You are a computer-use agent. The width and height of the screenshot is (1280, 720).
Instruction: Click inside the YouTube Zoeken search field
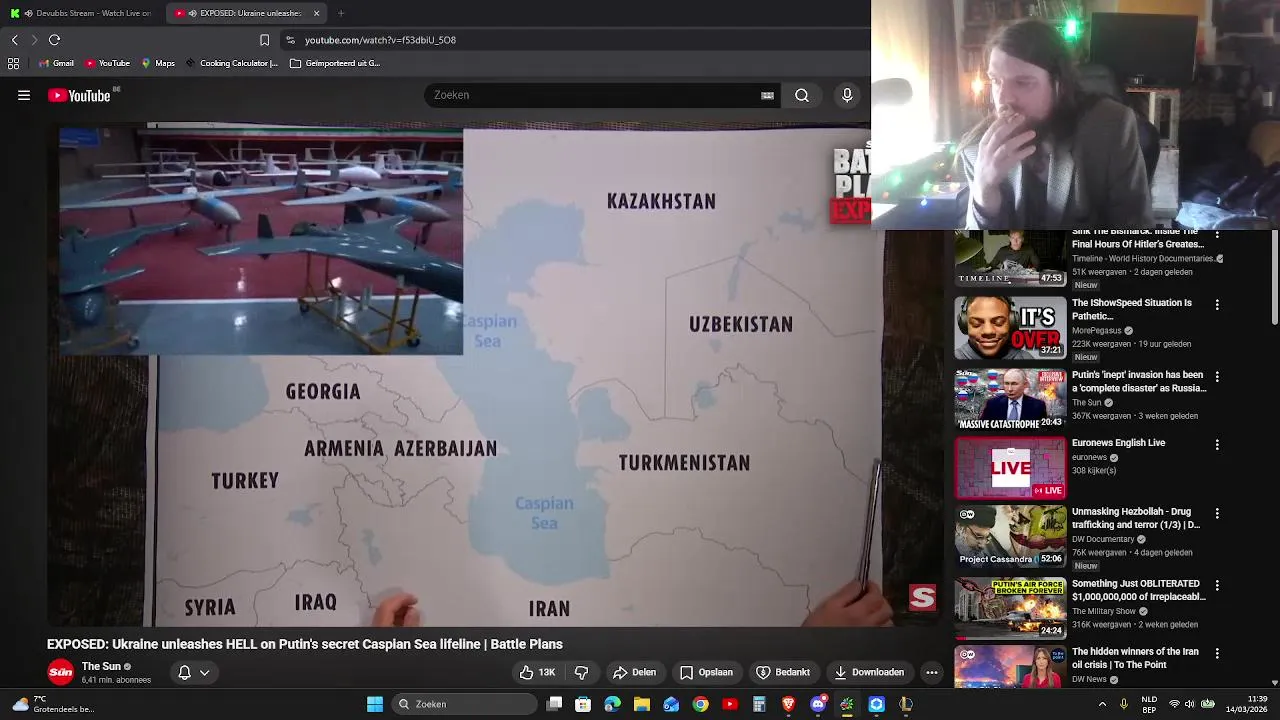point(595,95)
